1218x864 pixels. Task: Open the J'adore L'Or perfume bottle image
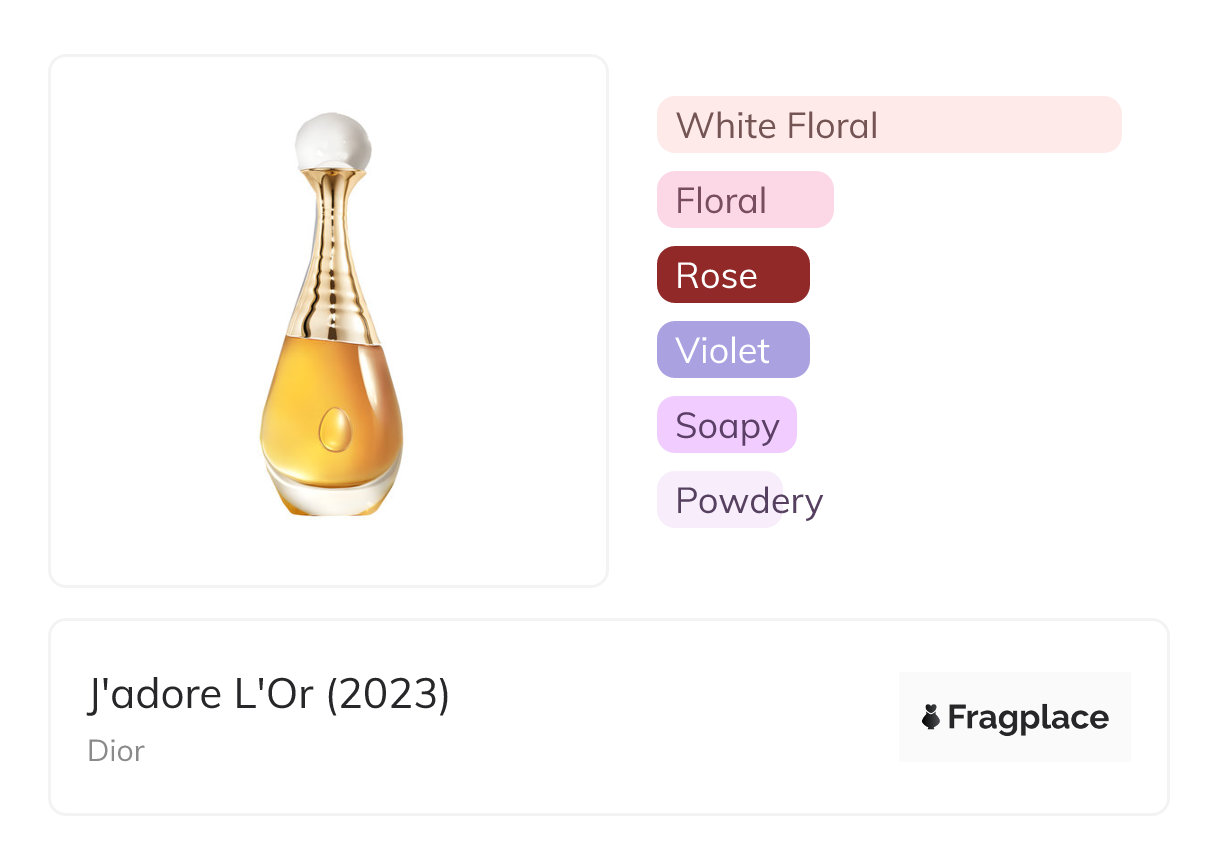tap(330, 320)
